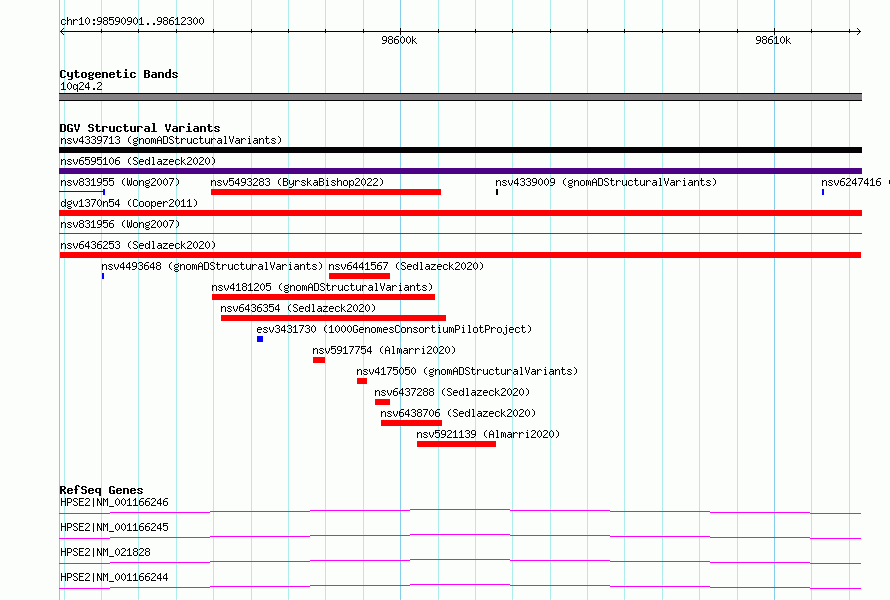Open the nsv831955 (Wong2007) label

point(120,182)
